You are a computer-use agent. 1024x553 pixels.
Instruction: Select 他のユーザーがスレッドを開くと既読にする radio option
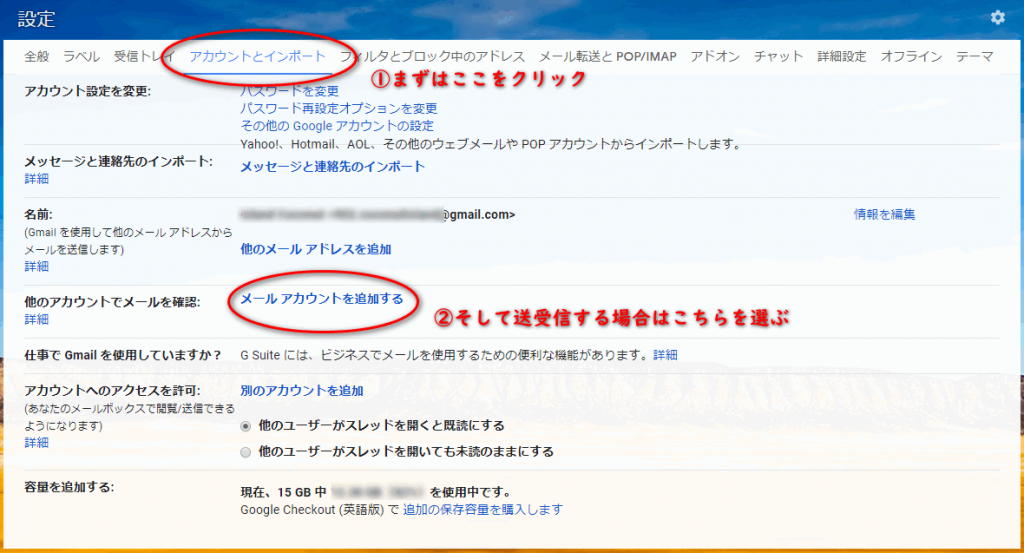coord(246,426)
